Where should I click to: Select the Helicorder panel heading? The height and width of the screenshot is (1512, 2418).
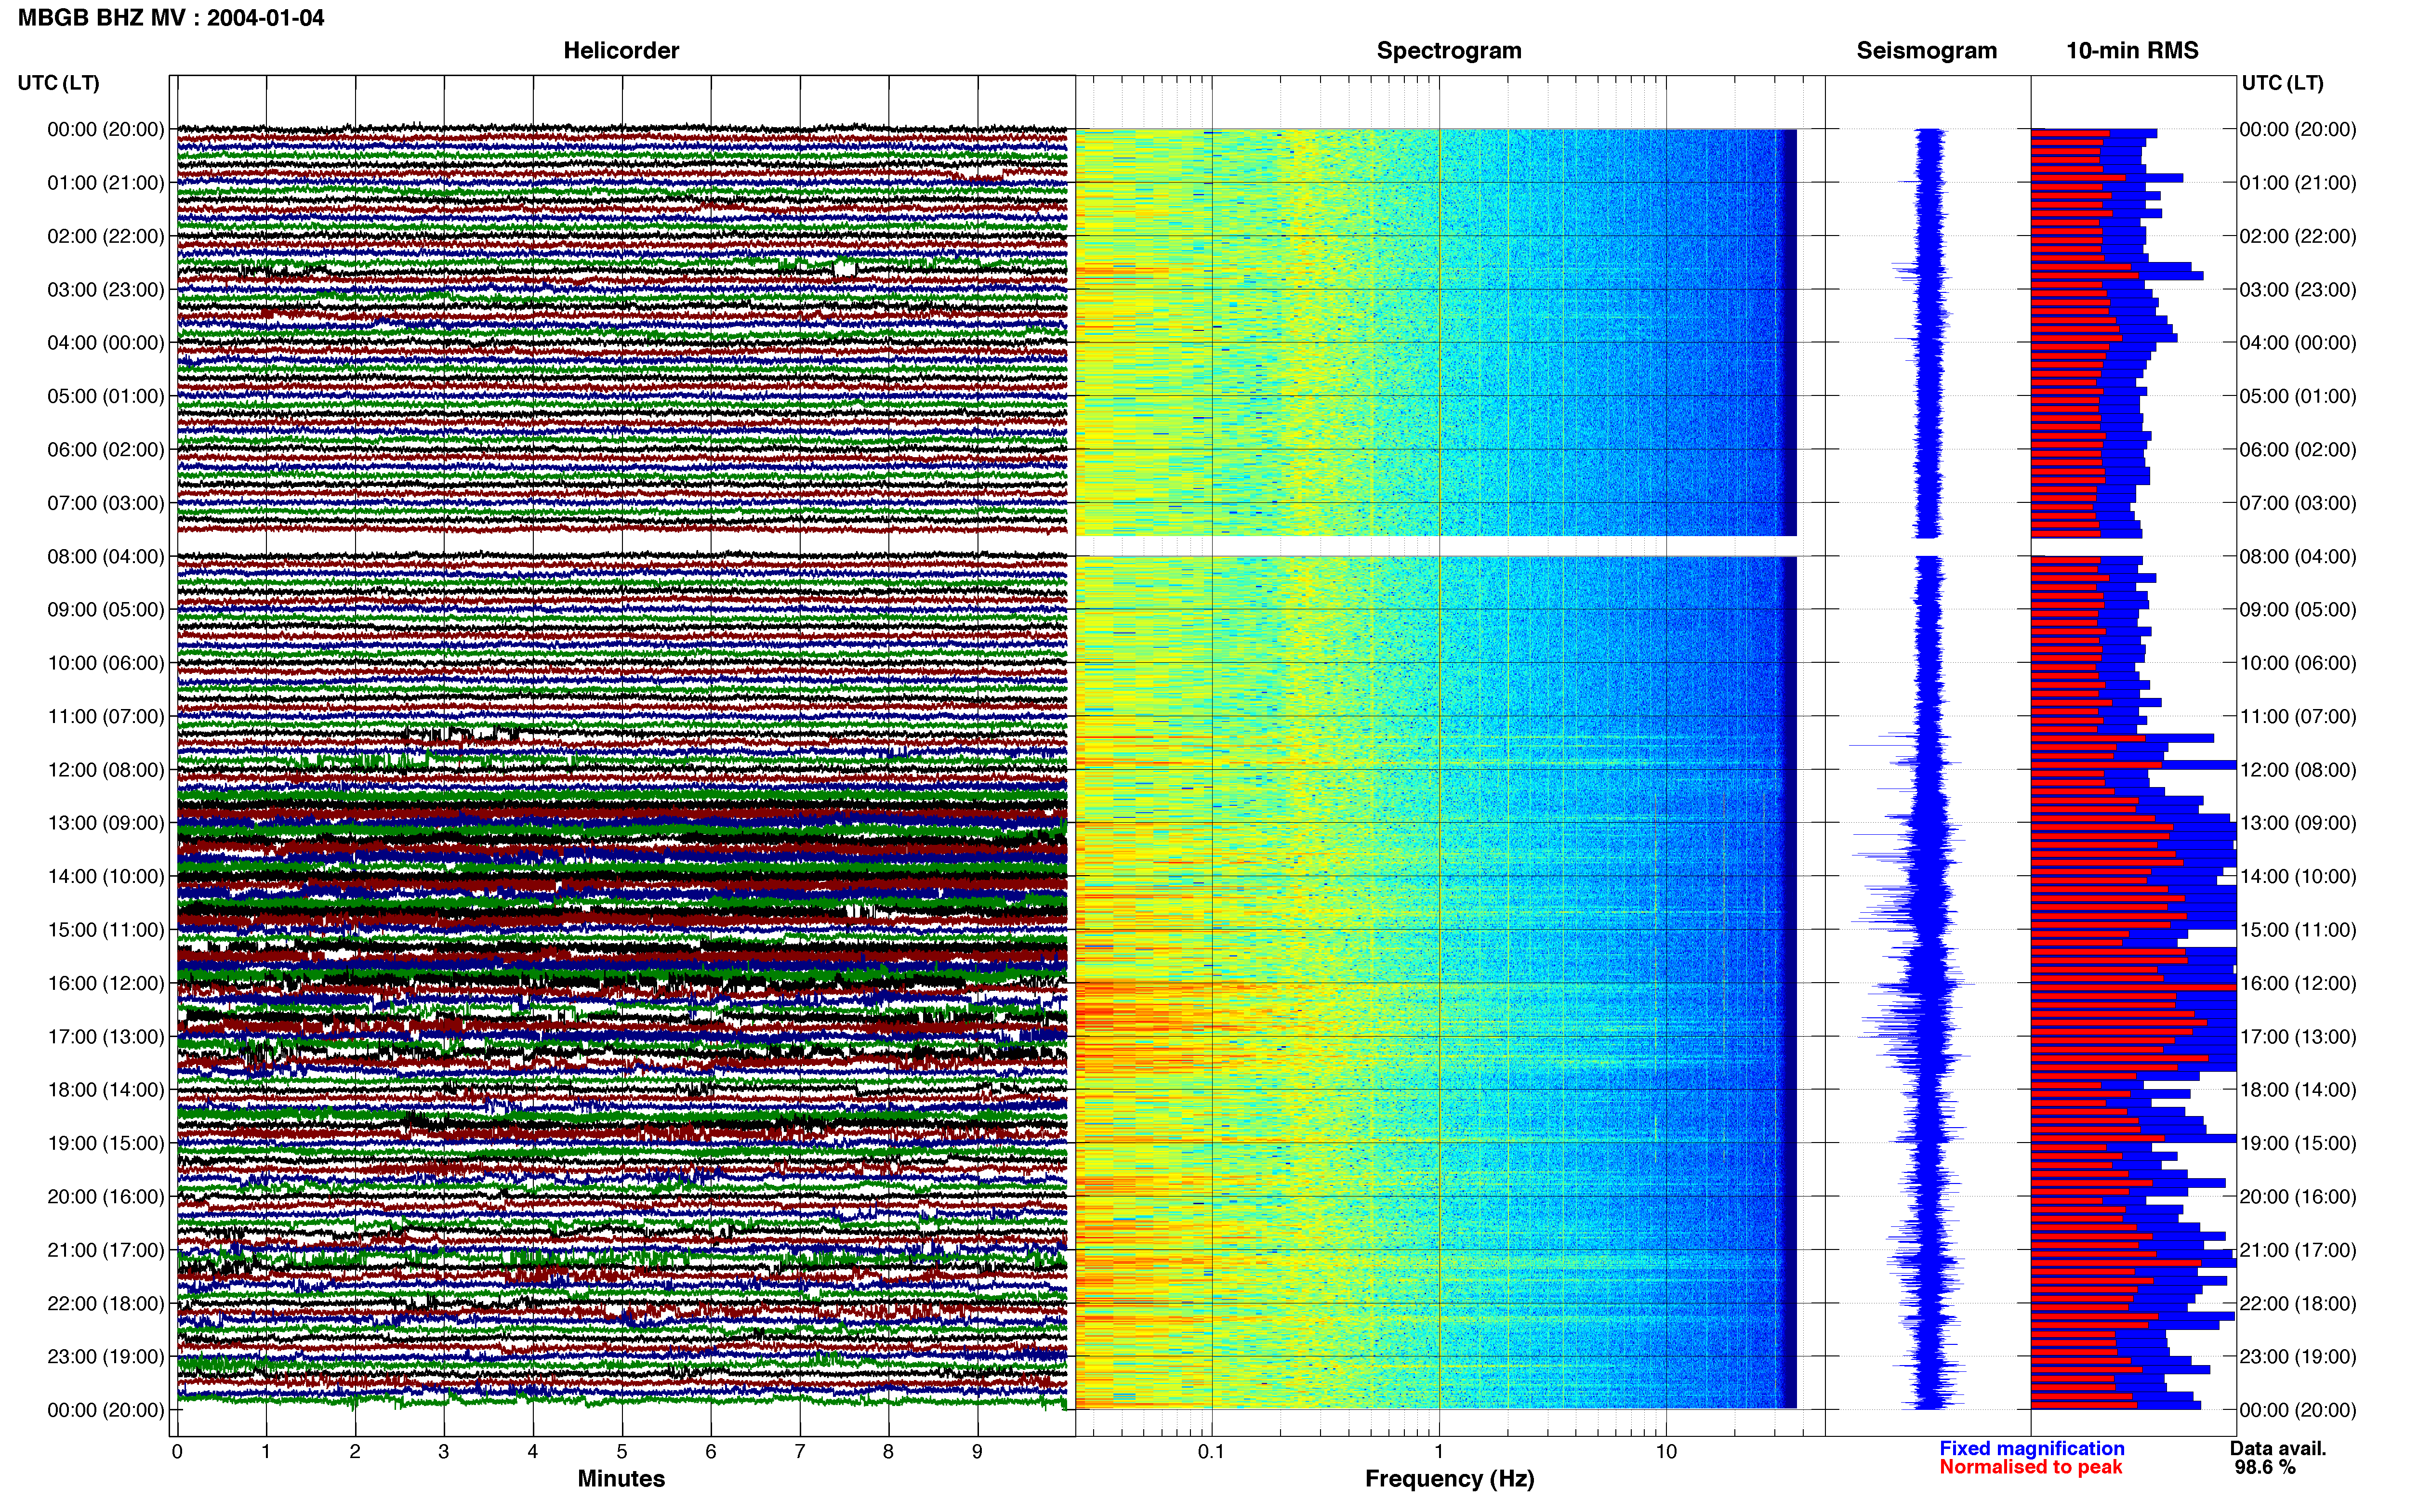click(x=621, y=51)
